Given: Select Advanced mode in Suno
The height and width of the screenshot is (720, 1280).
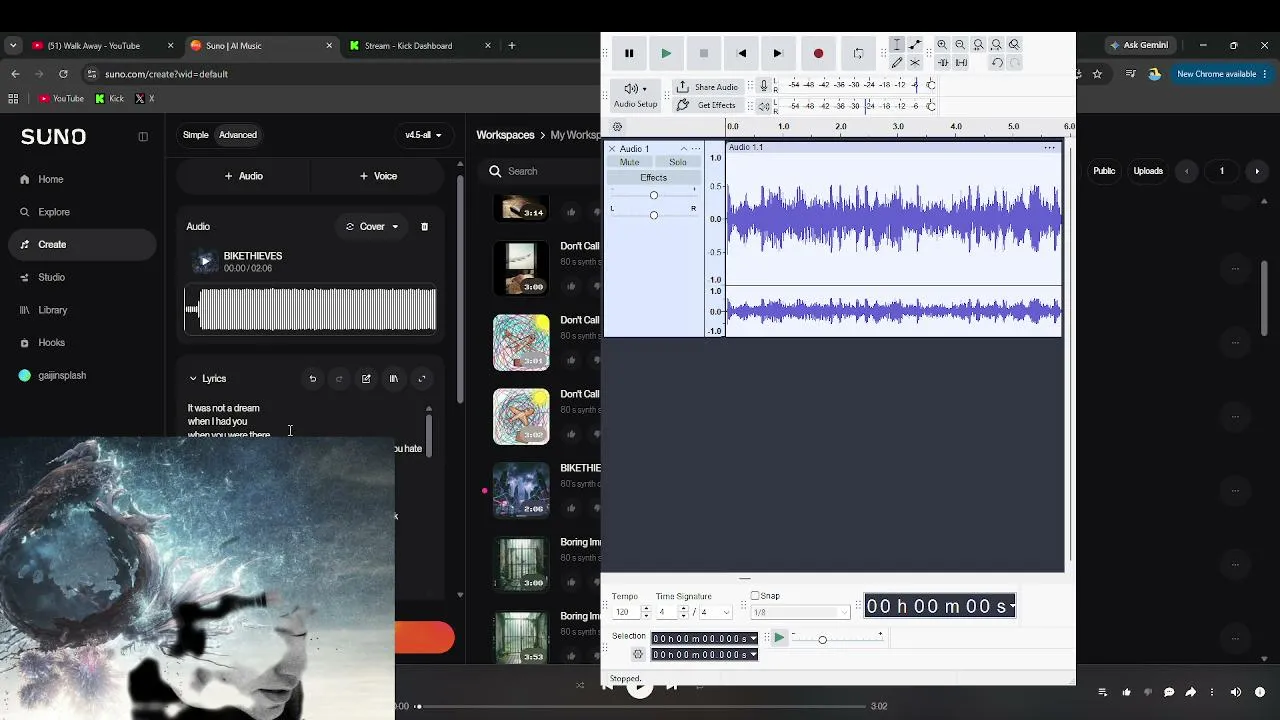Looking at the screenshot, I should pos(238,135).
